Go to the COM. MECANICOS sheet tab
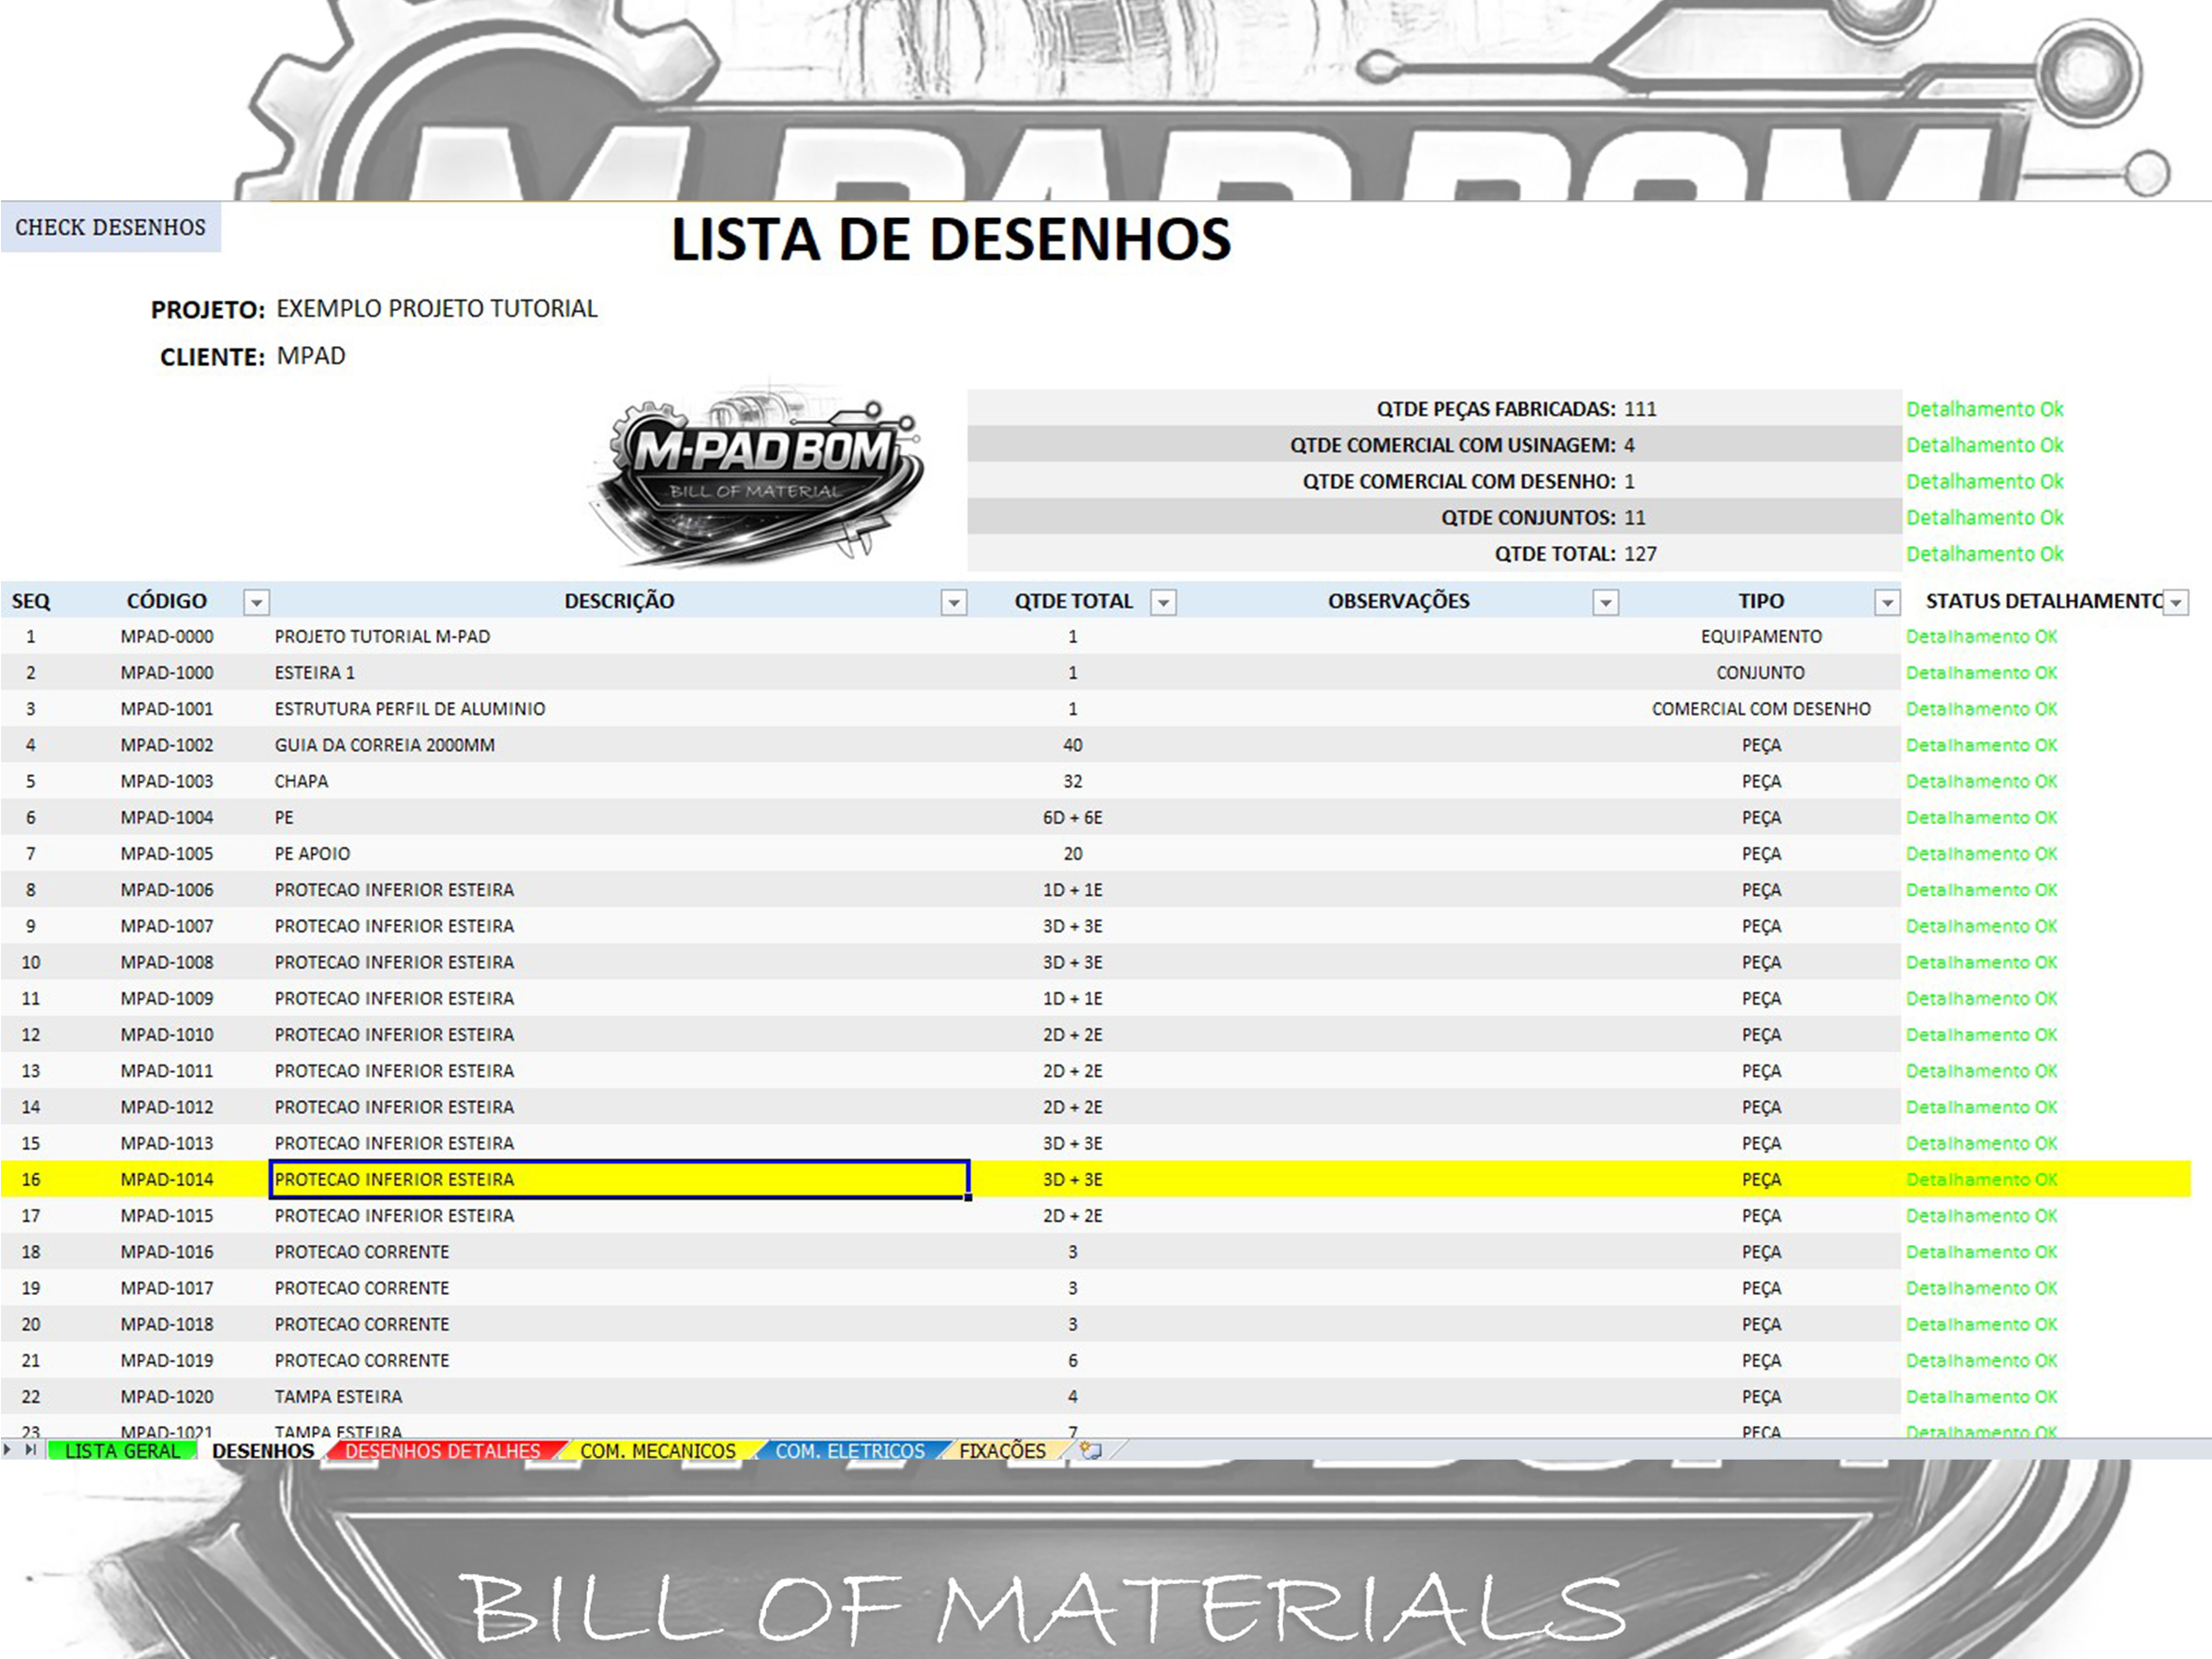This screenshot has height=1659, width=2212. (x=657, y=1451)
